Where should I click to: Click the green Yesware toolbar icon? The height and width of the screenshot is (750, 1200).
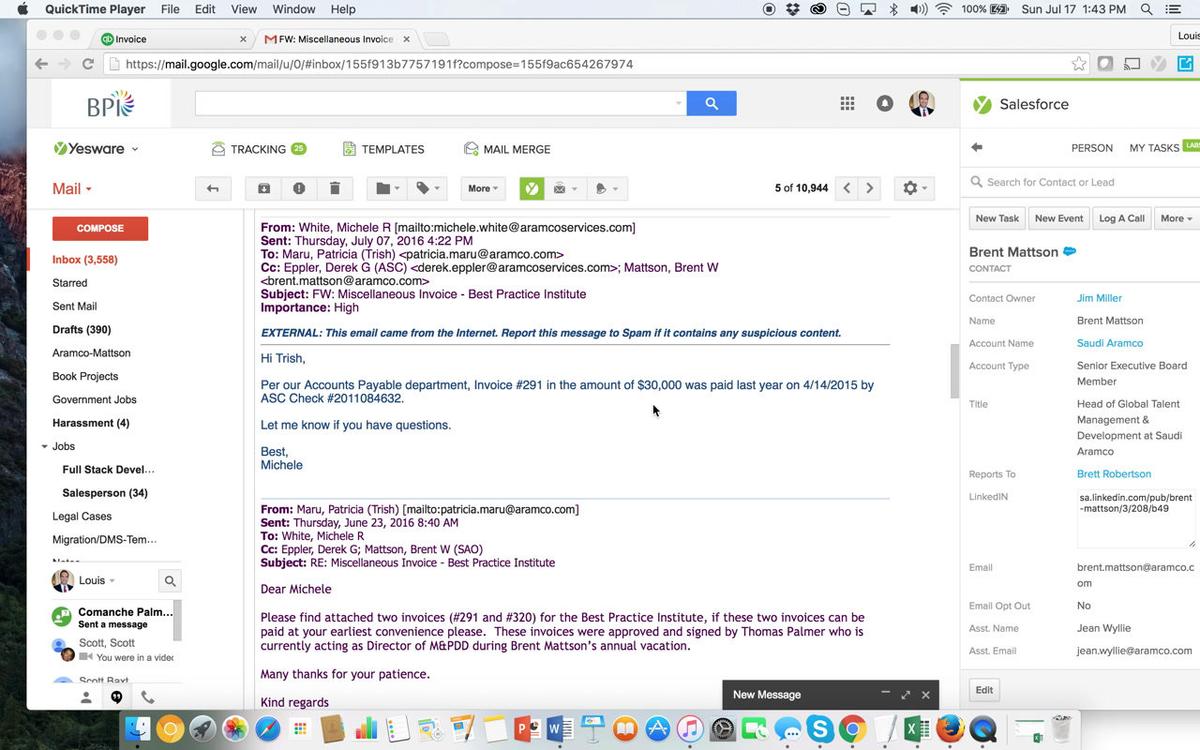click(x=532, y=188)
